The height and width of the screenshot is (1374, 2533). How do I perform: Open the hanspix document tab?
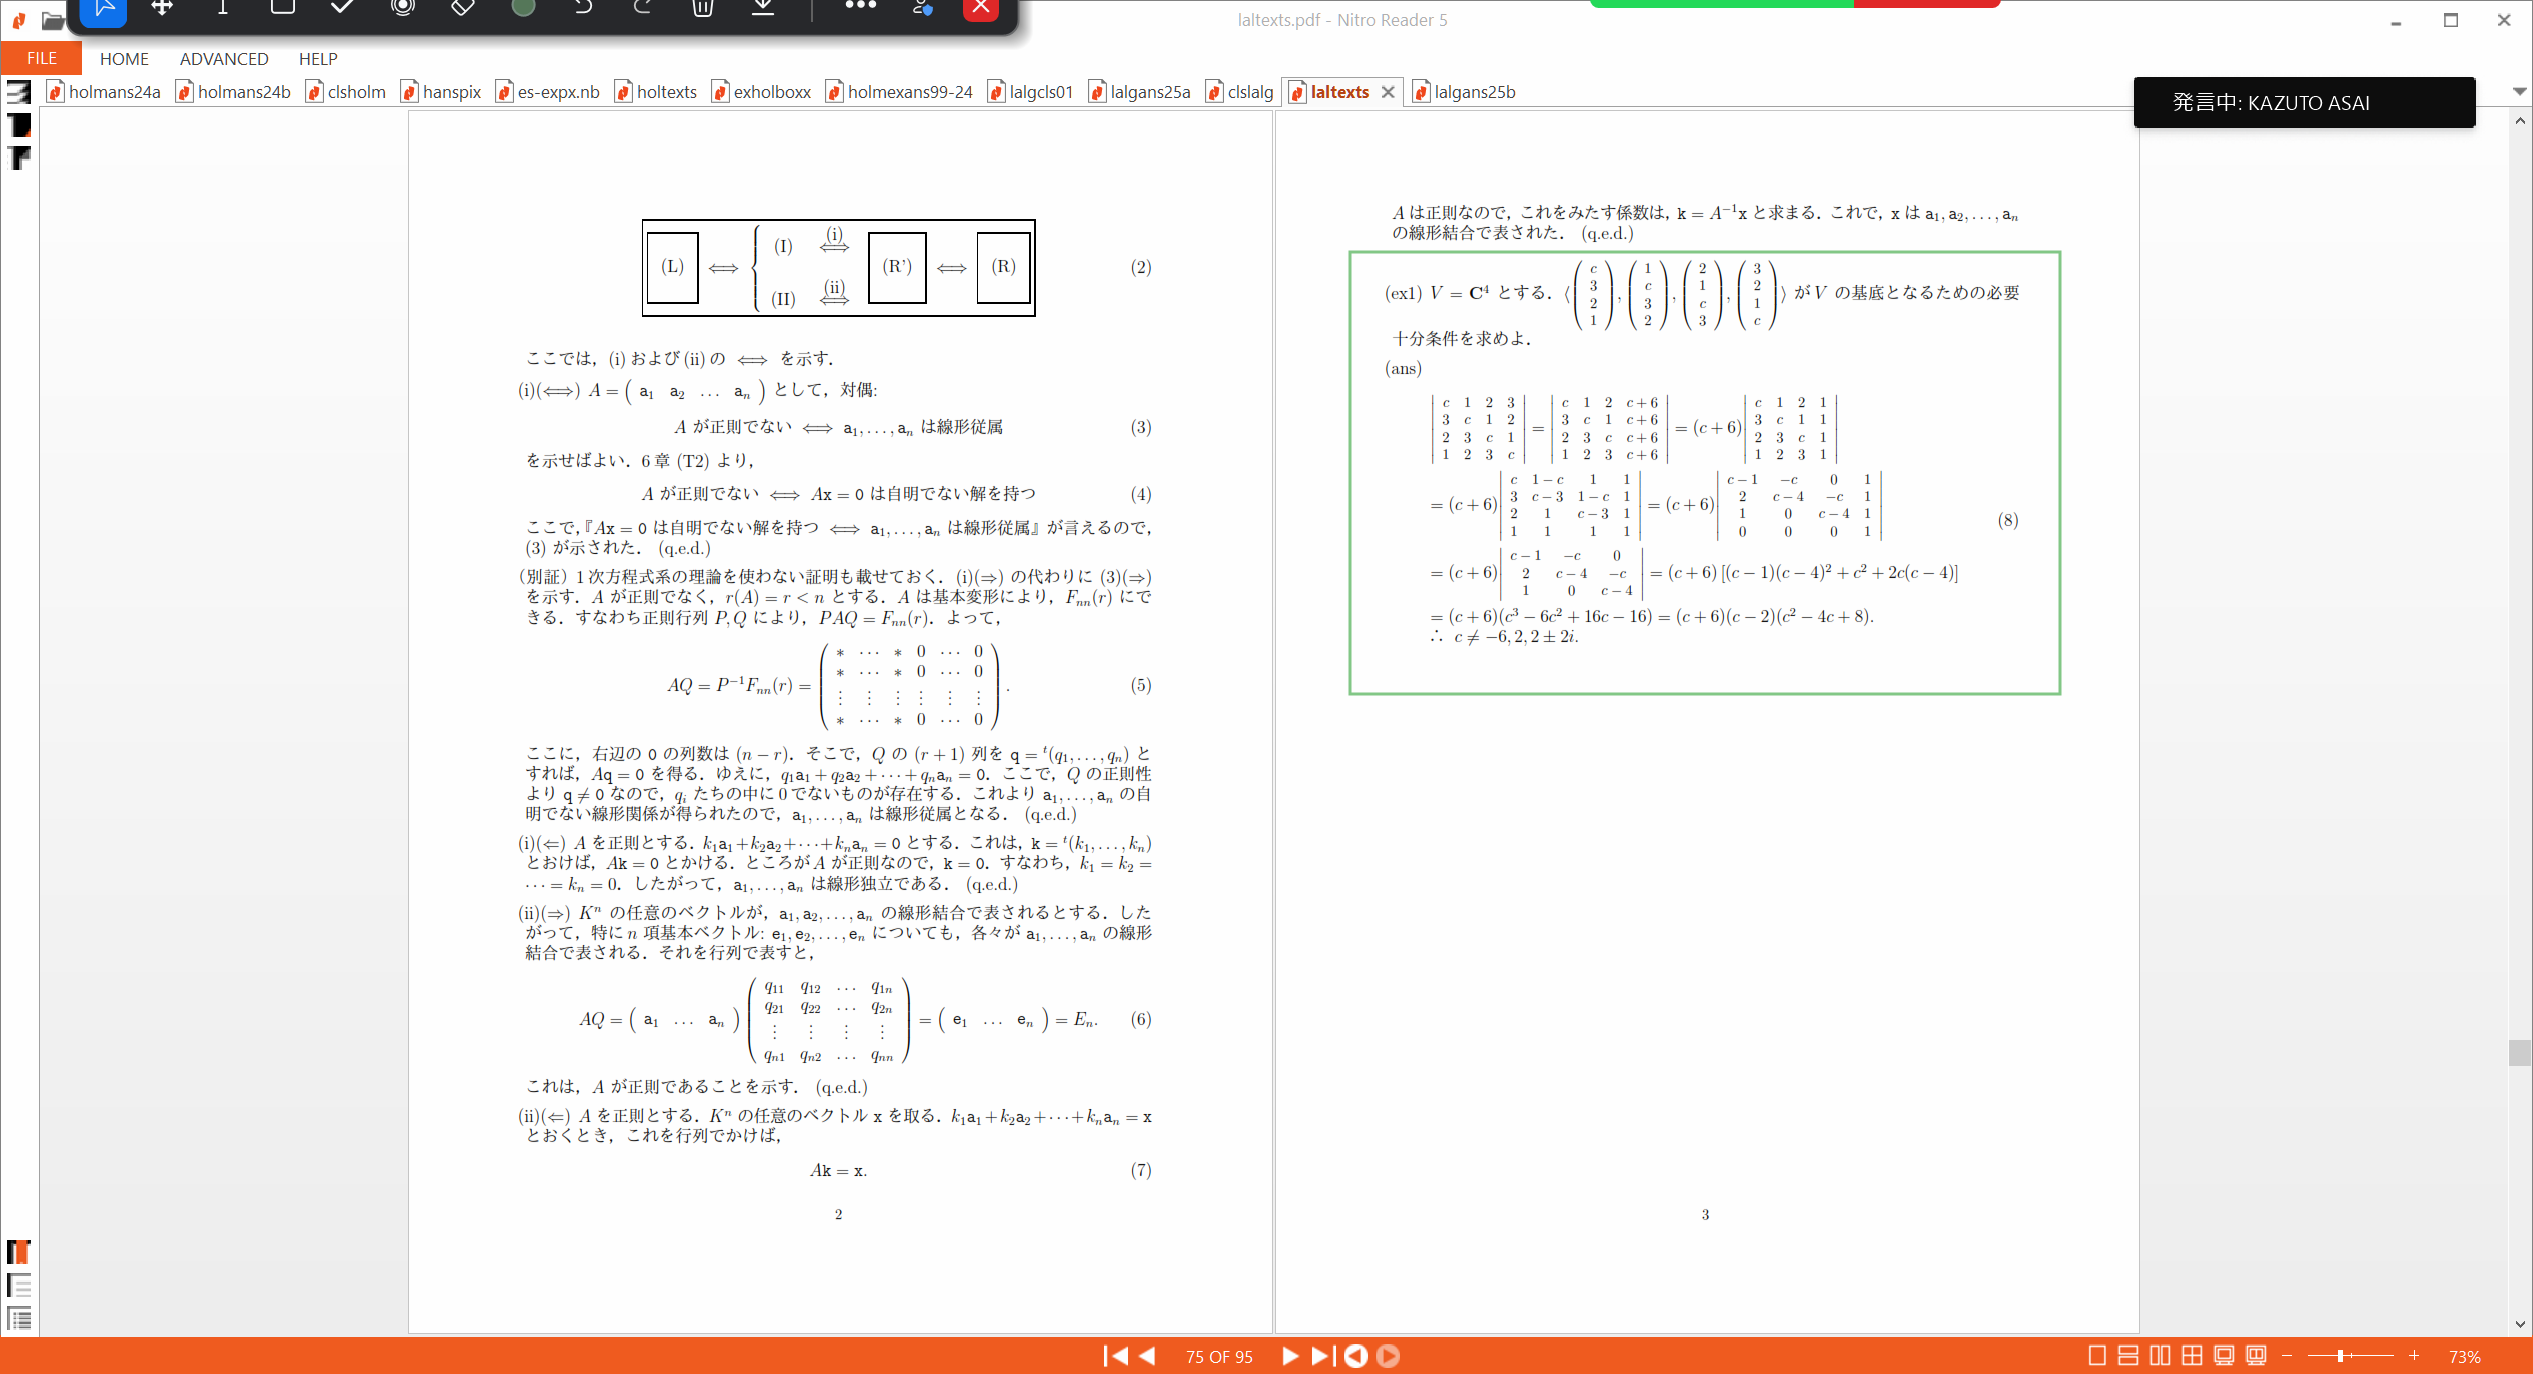[x=441, y=92]
